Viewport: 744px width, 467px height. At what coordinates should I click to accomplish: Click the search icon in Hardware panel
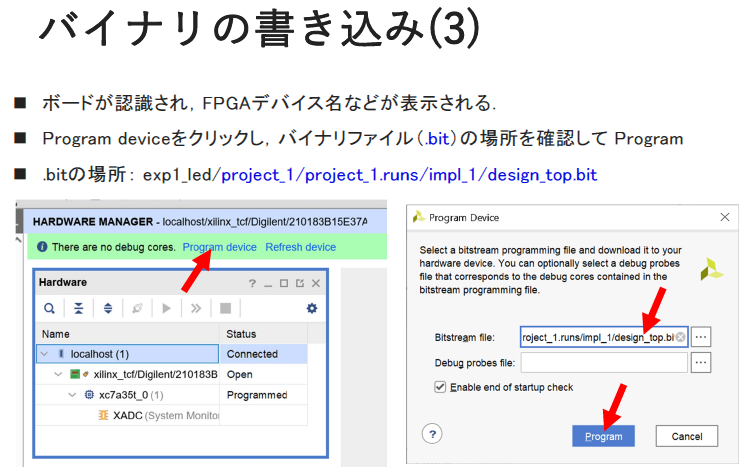coord(48,308)
